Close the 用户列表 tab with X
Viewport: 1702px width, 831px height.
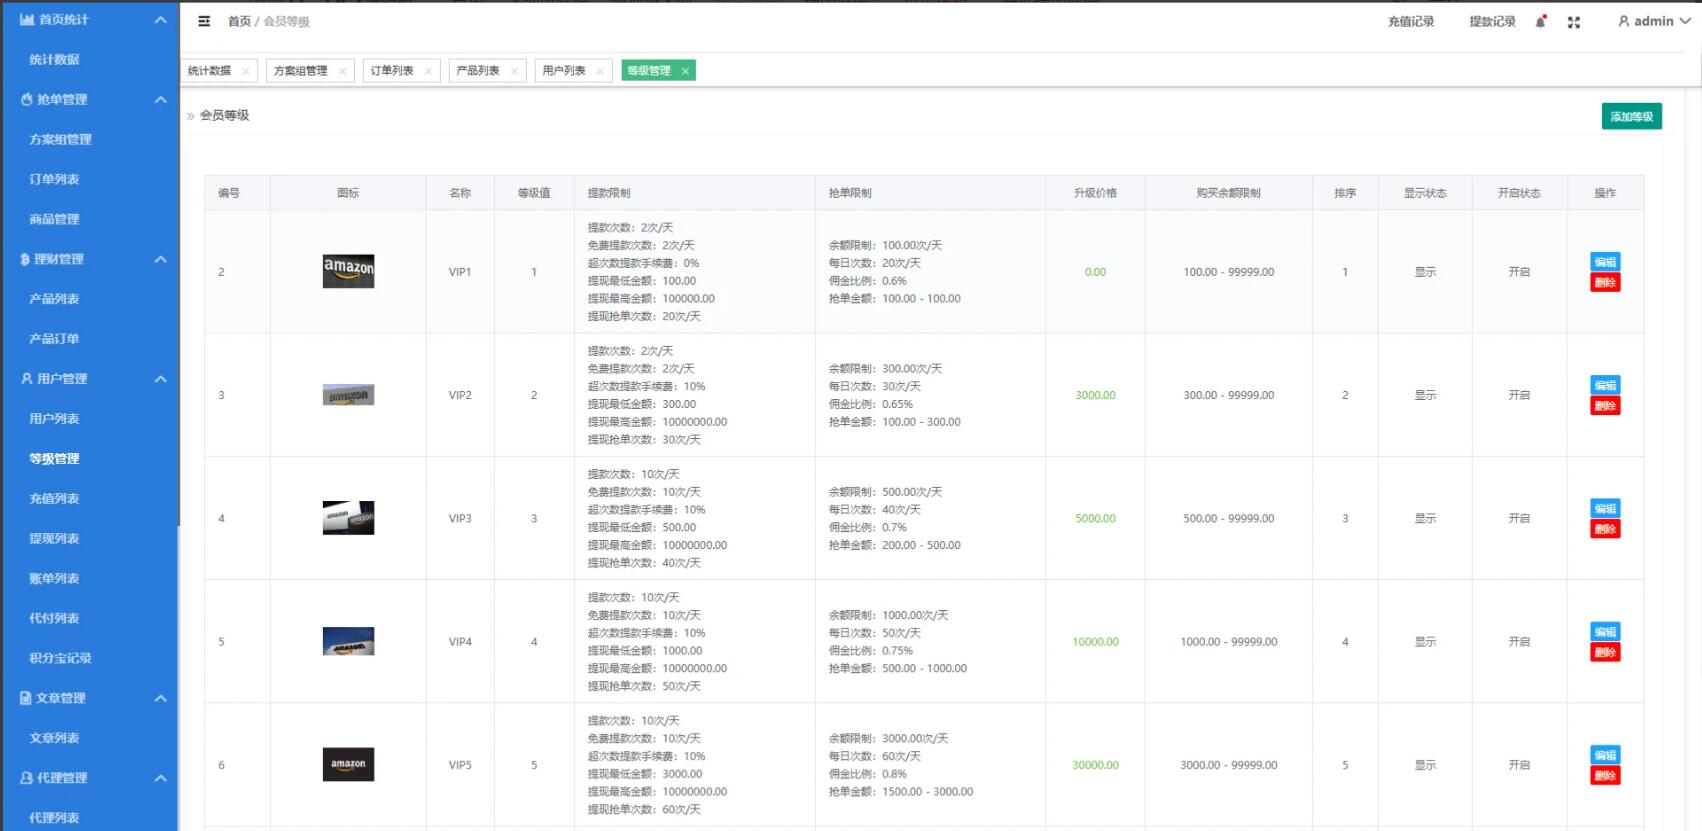point(600,71)
